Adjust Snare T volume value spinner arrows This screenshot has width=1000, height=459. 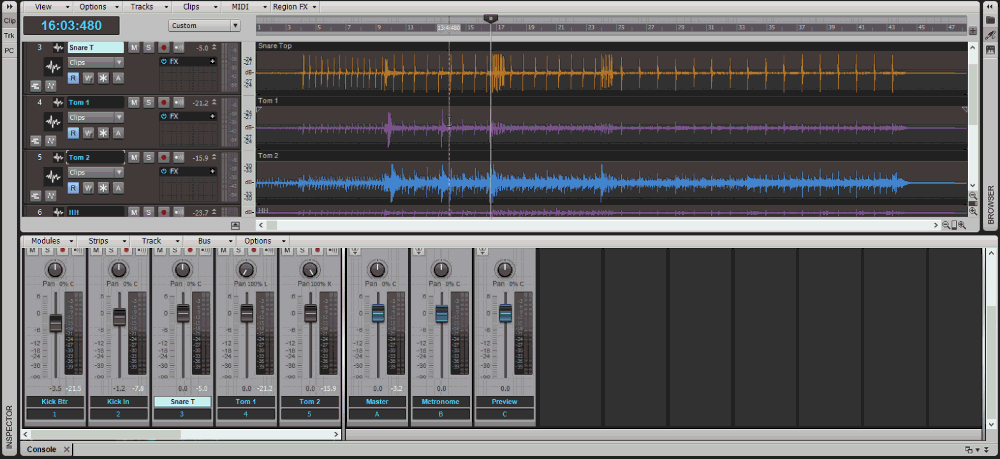pos(214,48)
